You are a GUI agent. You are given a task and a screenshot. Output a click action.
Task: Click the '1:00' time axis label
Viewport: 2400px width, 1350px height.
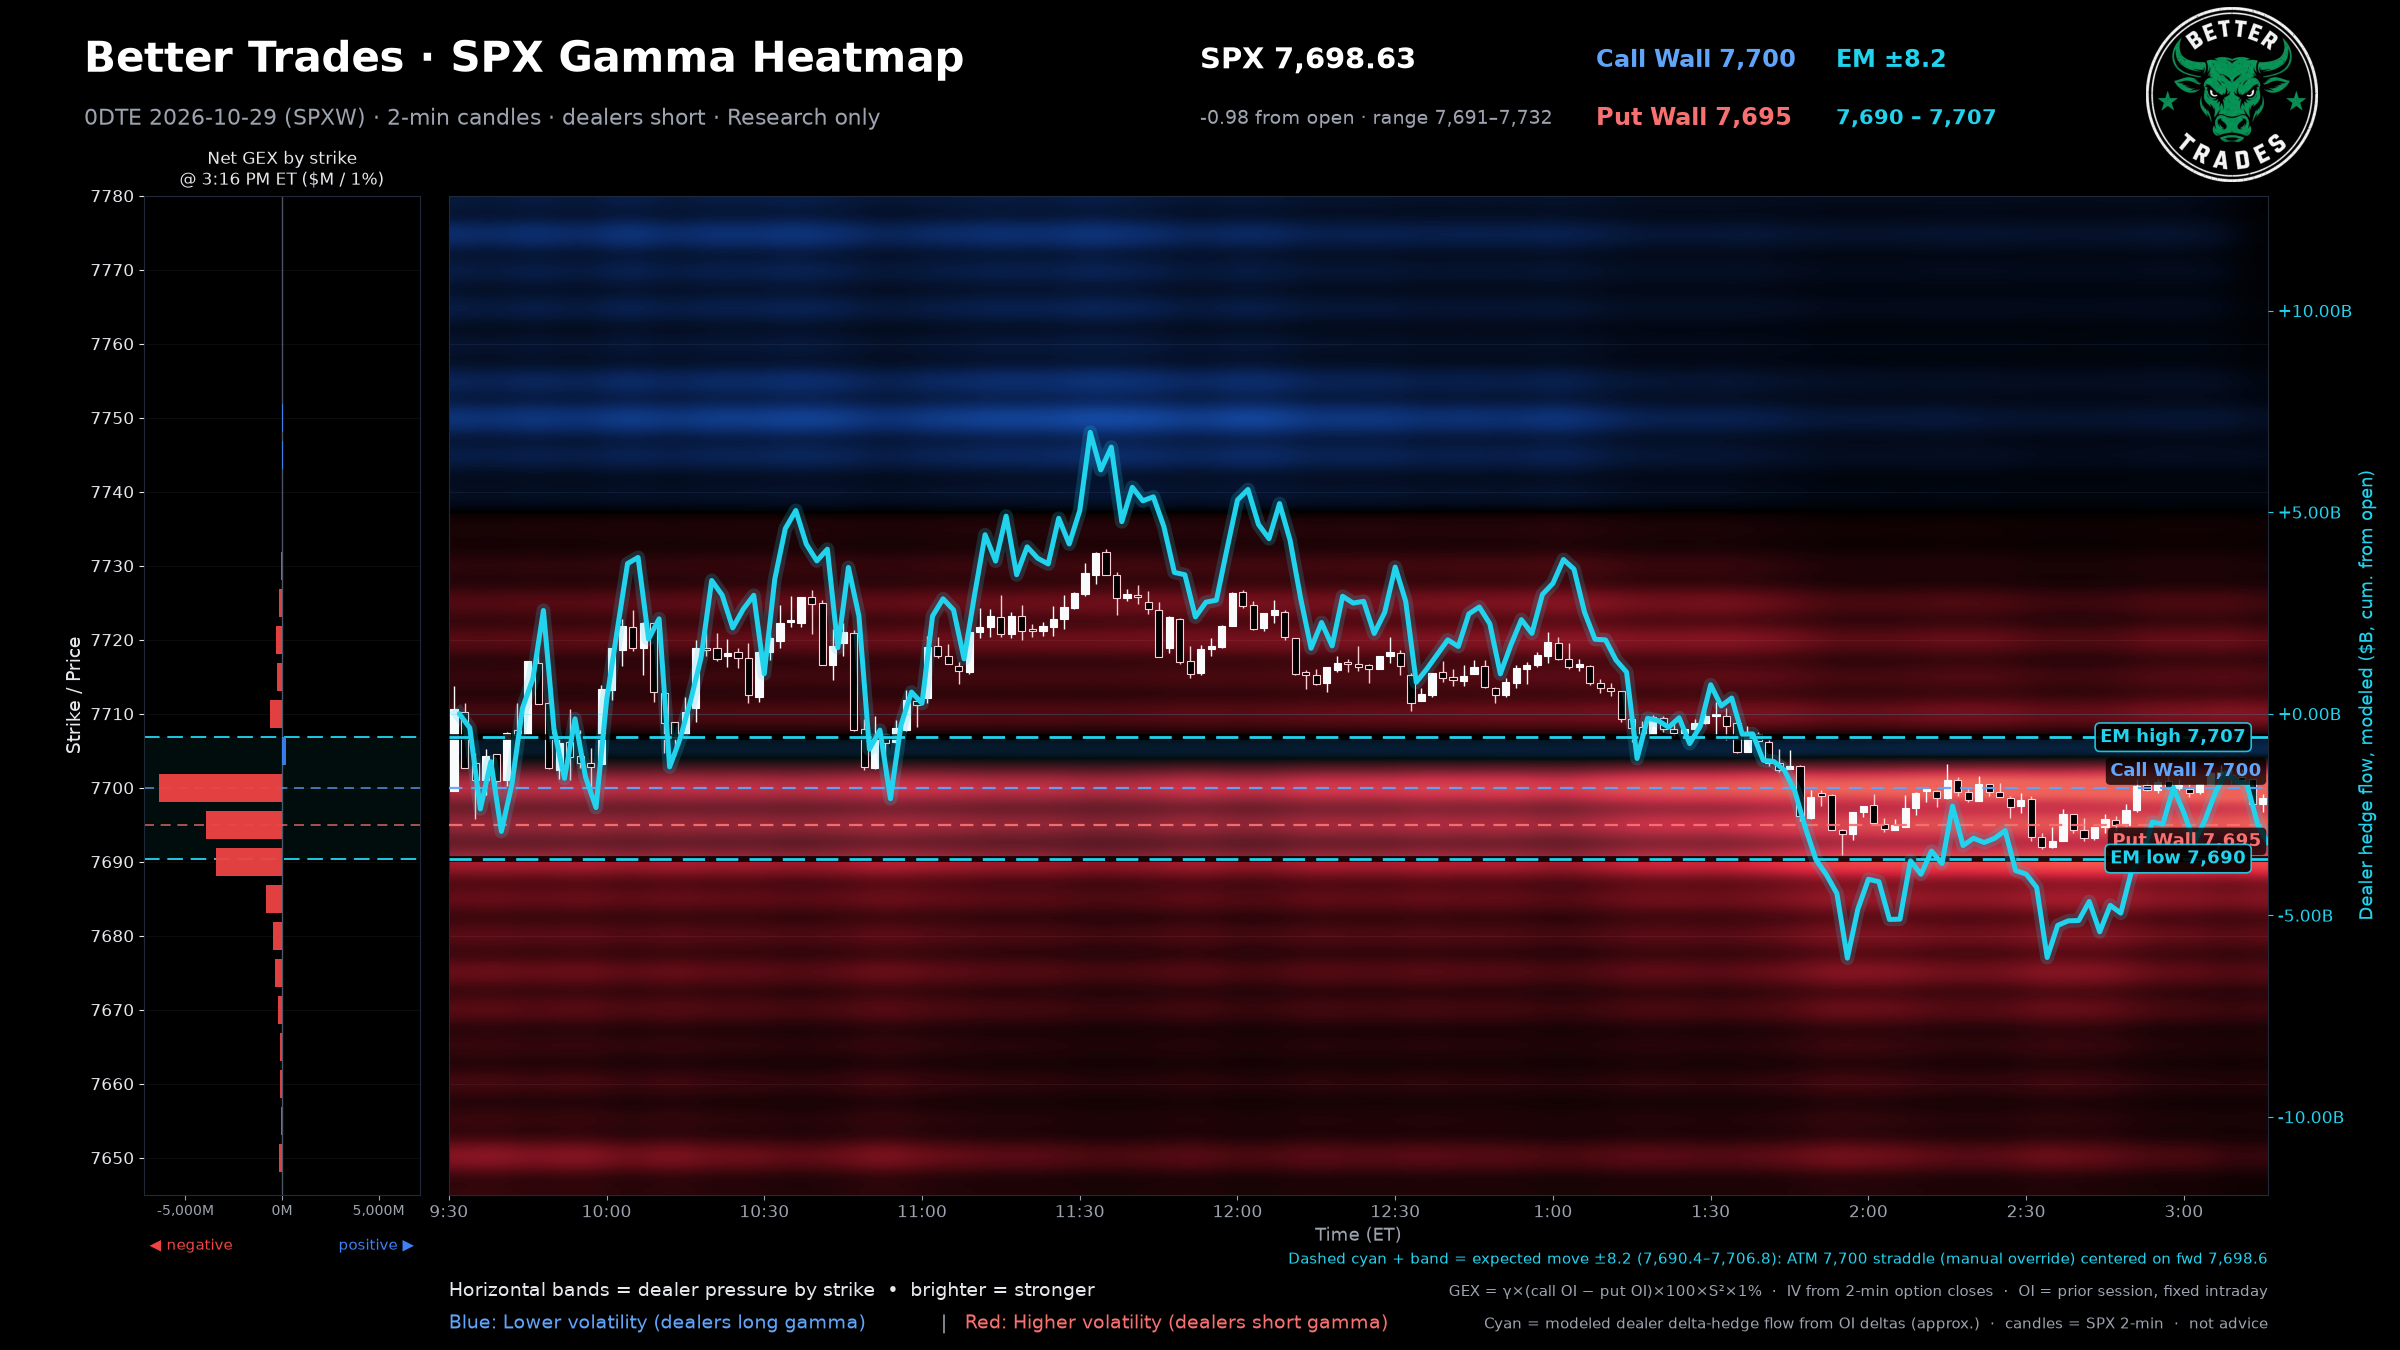pos(1553,1212)
